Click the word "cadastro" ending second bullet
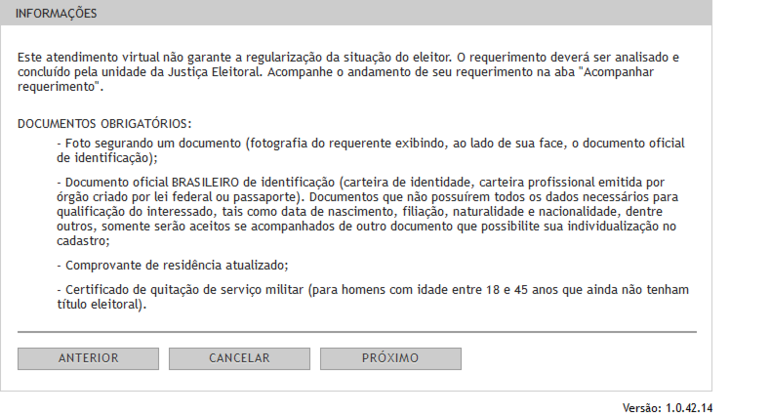The width and height of the screenshot is (771, 420). [x=81, y=241]
